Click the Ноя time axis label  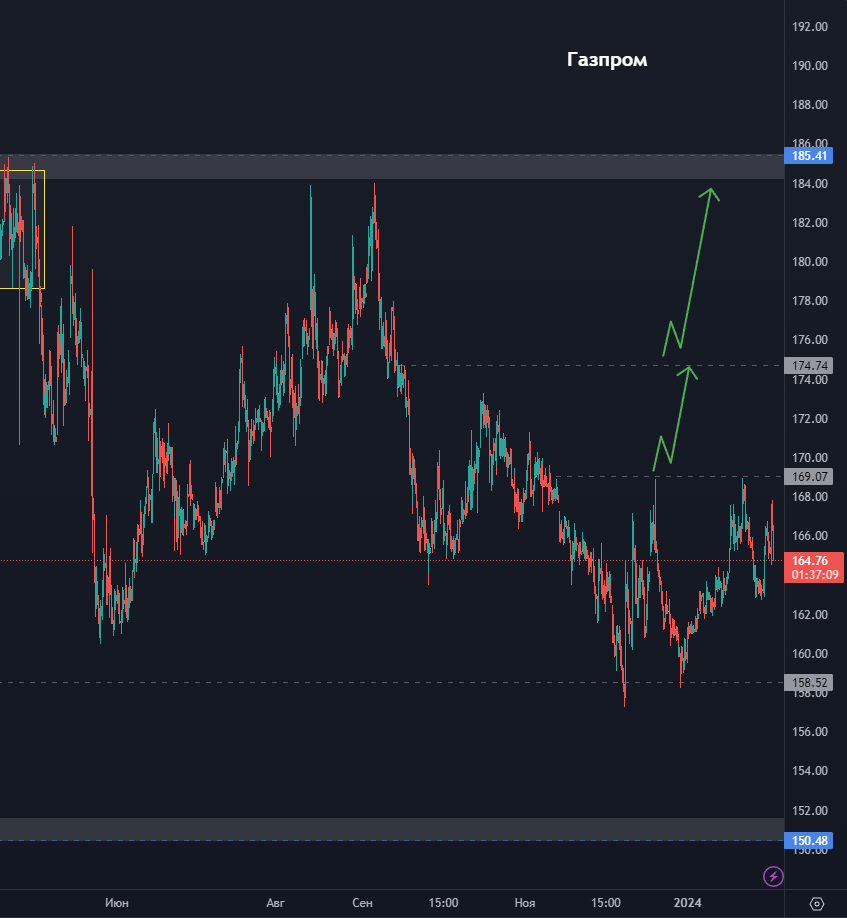[x=524, y=903]
